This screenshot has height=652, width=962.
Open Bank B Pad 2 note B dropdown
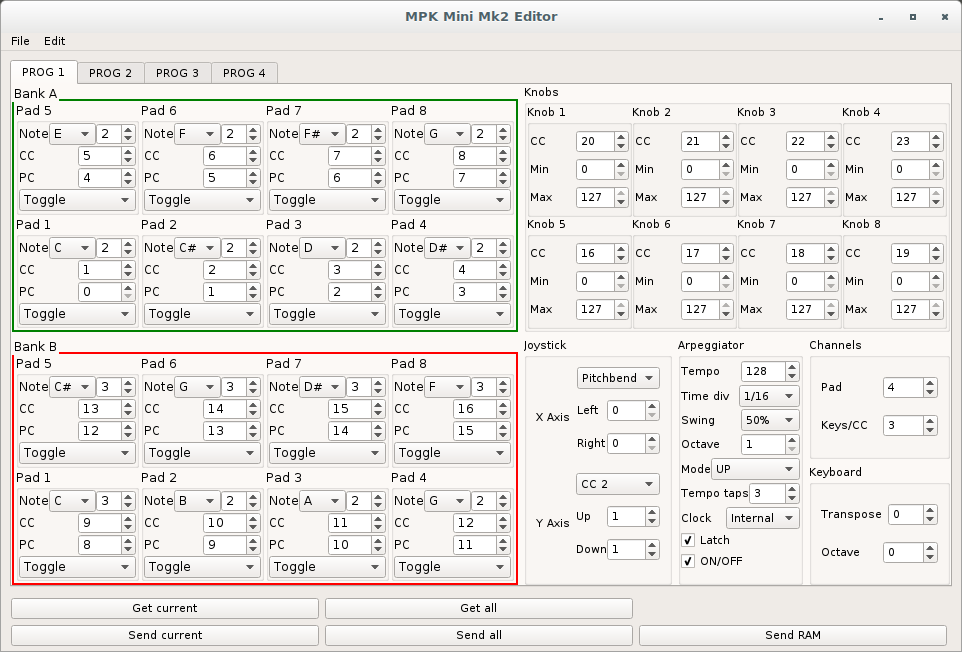[197, 501]
